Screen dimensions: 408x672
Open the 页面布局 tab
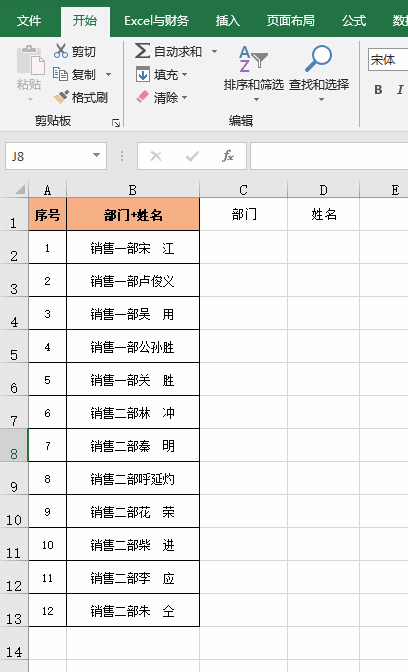click(x=291, y=21)
